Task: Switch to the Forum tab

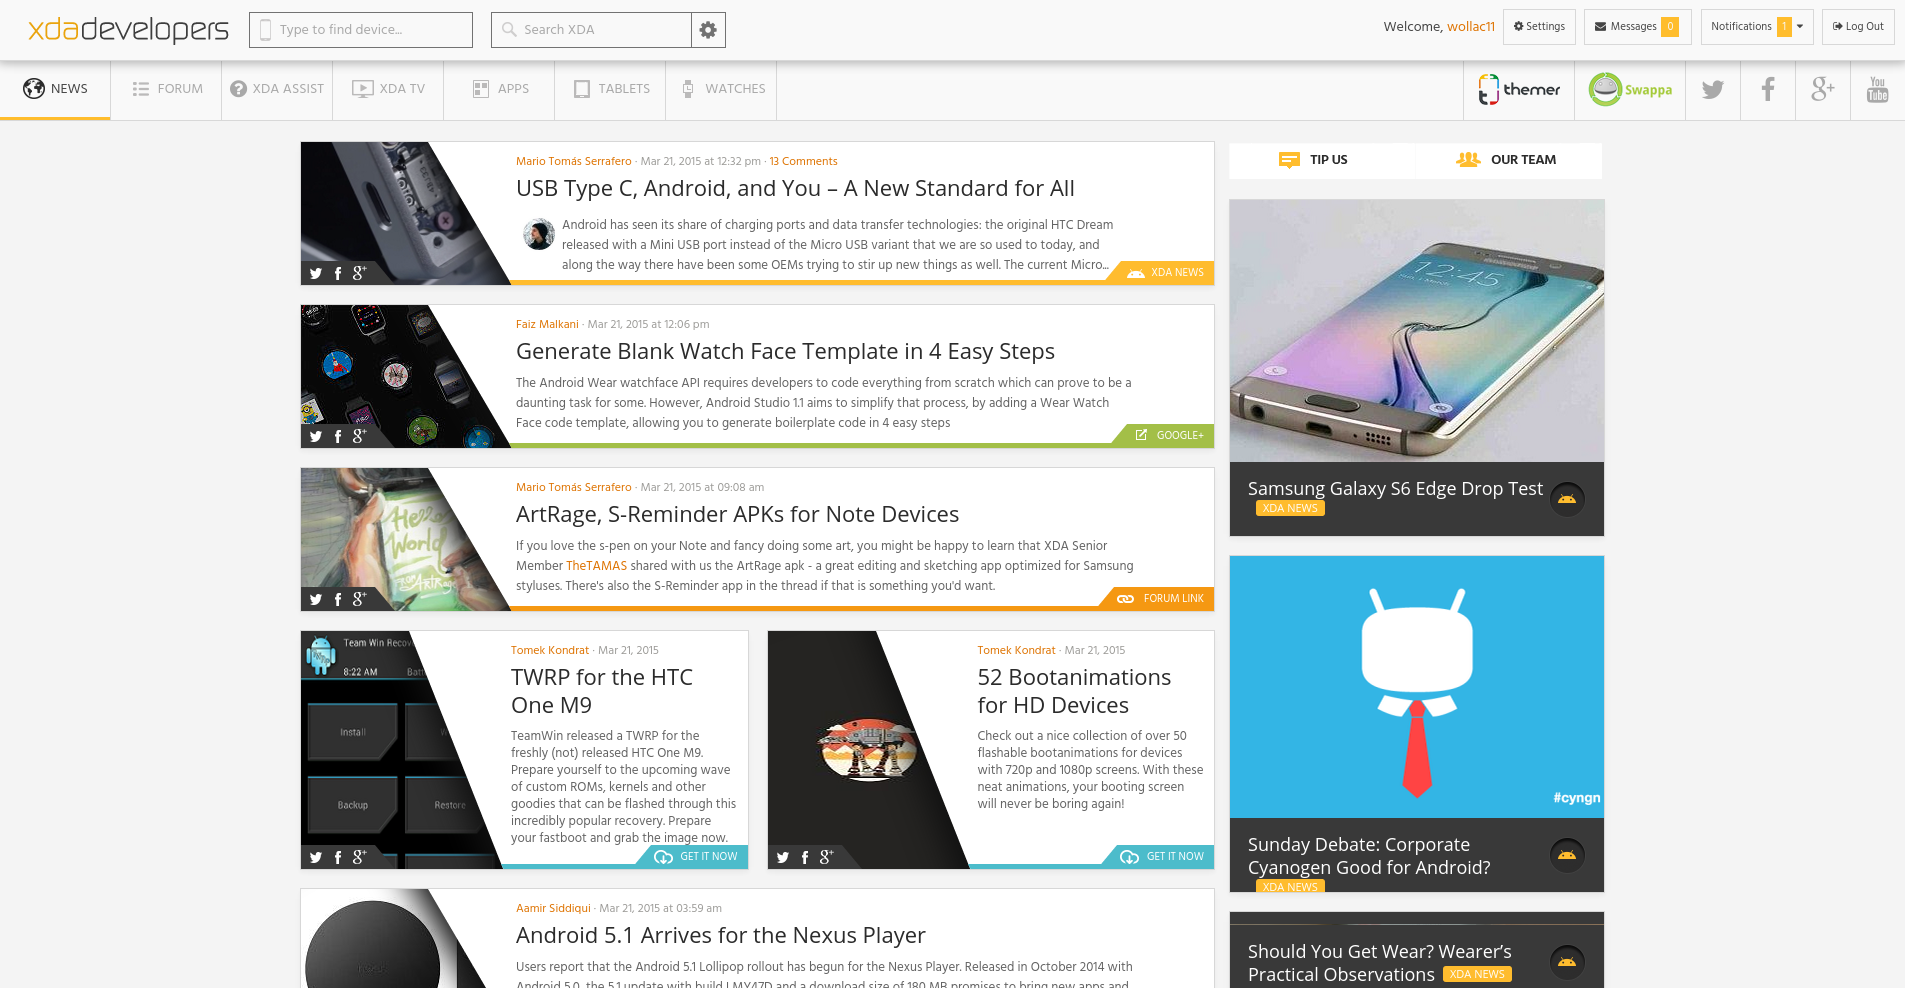Action: click(167, 89)
